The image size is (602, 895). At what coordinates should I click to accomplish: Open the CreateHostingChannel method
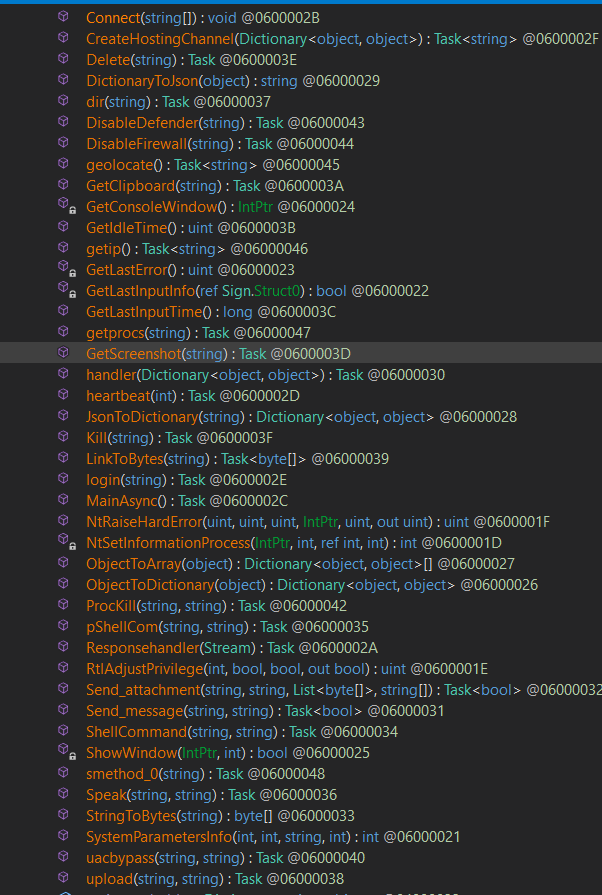(x=159, y=39)
